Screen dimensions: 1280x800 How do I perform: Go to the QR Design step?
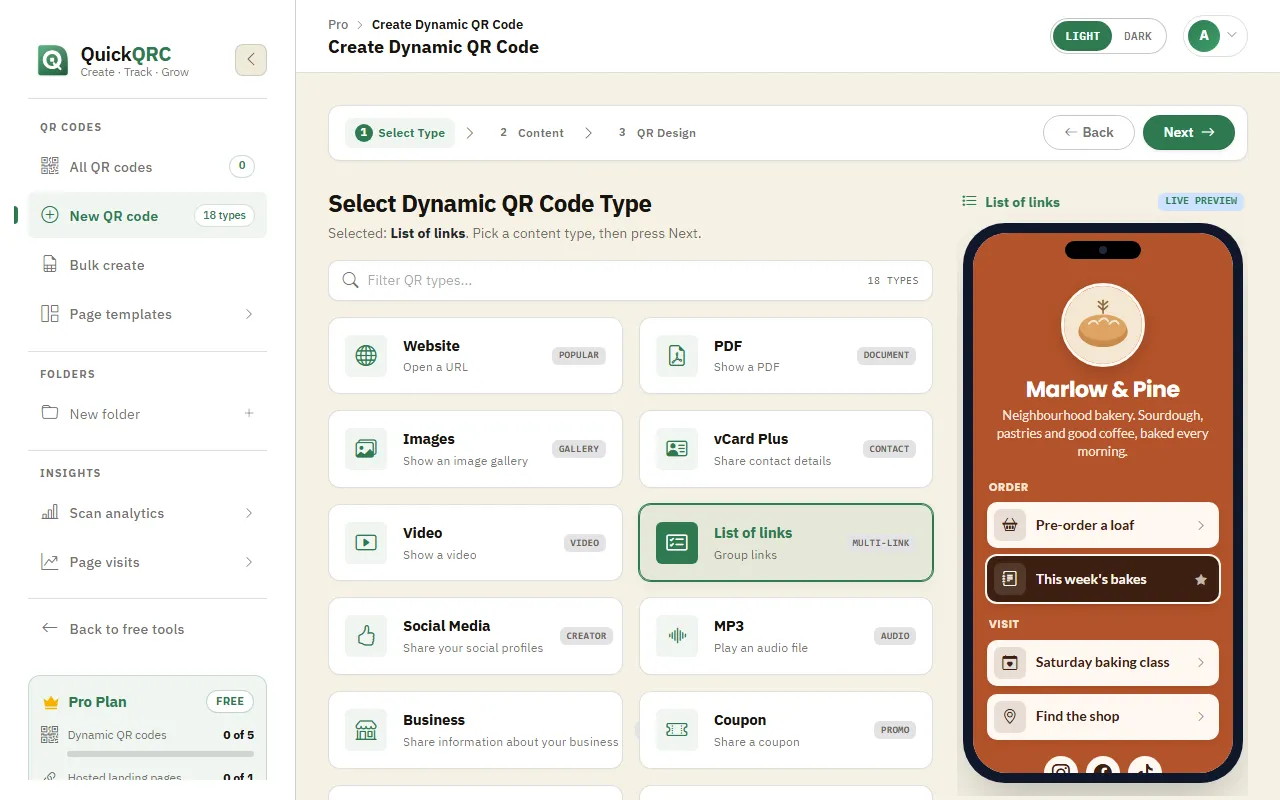657,133
